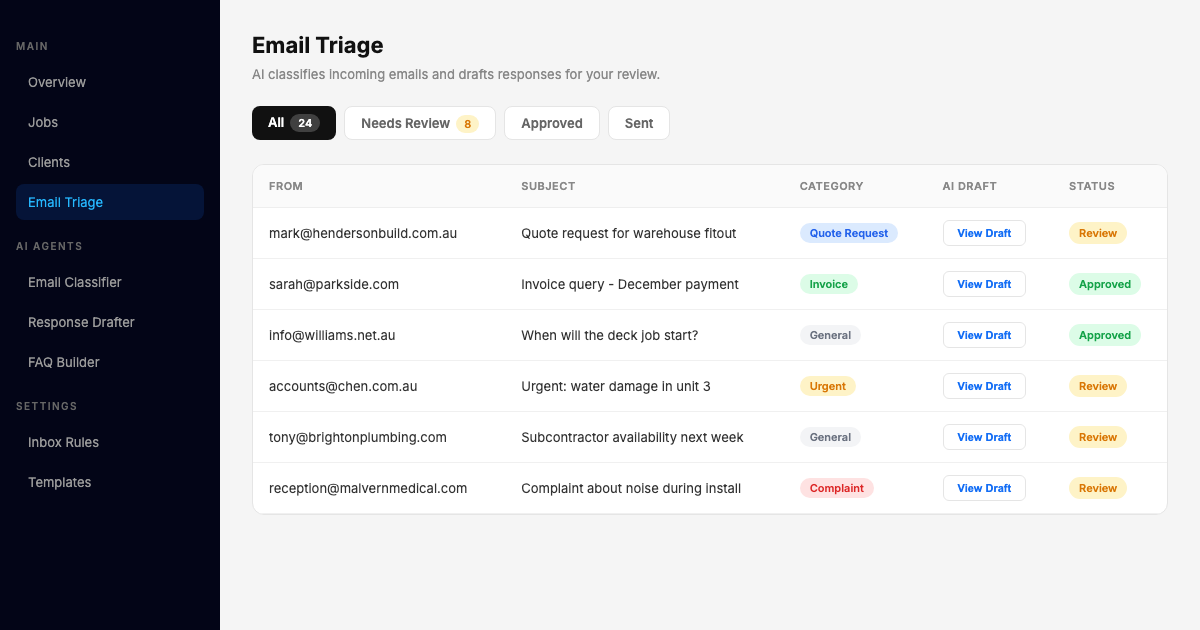Open the Response Drafter agent

pyautogui.click(x=81, y=322)
